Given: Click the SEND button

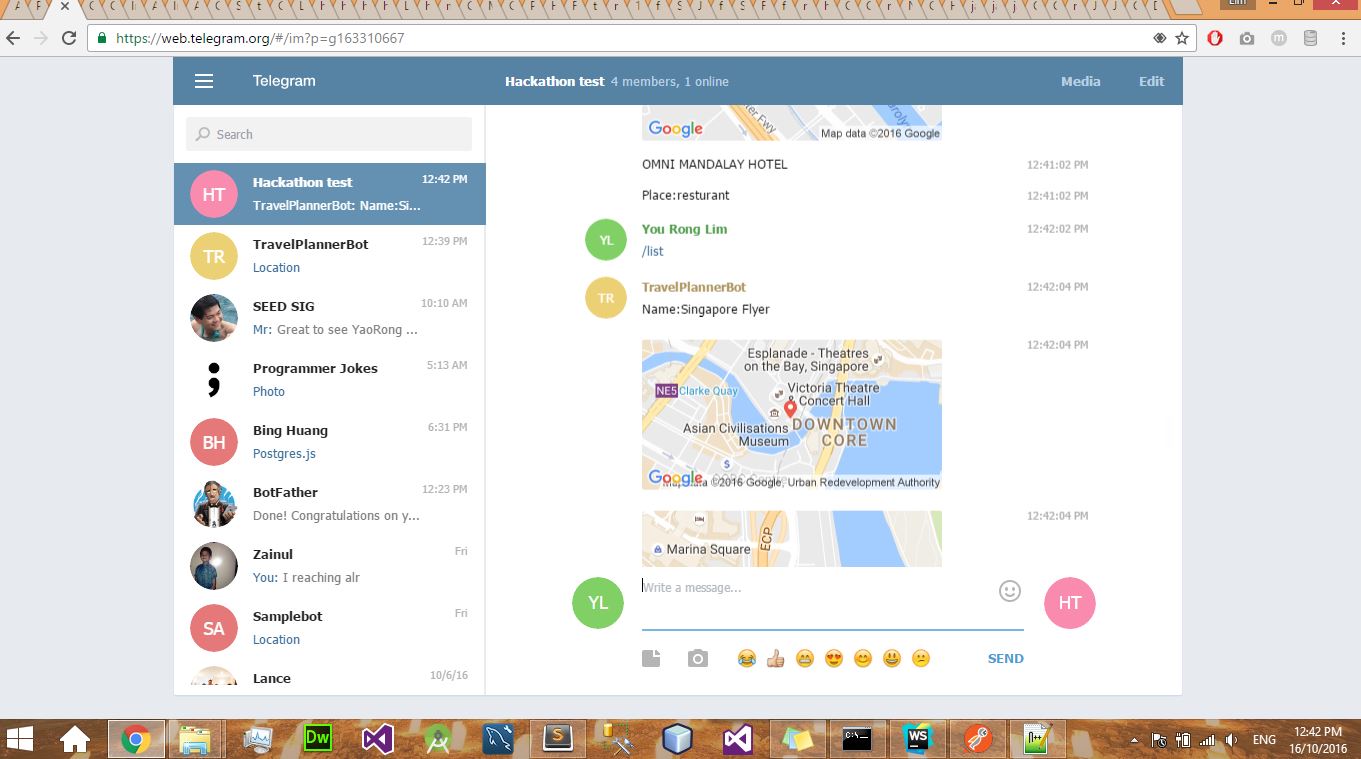Looking at the screenshot, I should (x=1005, y=658).
